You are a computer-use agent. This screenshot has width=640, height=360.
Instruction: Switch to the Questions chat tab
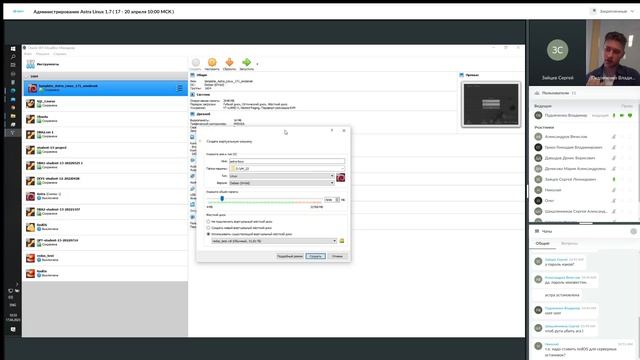click(x=569, y=243)
